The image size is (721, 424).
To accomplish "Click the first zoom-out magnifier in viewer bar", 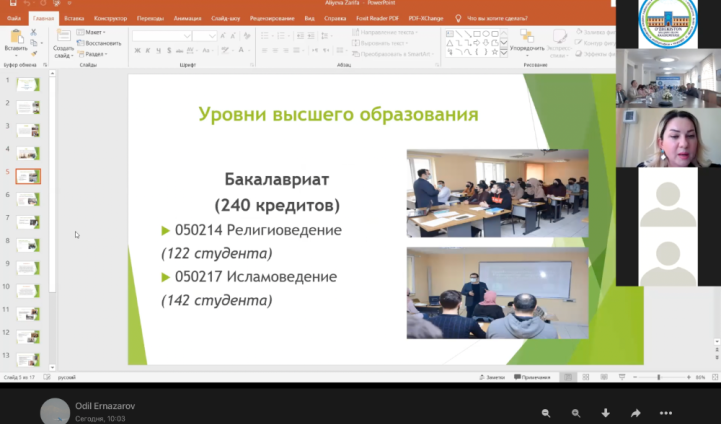I will (x=546, y=413).
